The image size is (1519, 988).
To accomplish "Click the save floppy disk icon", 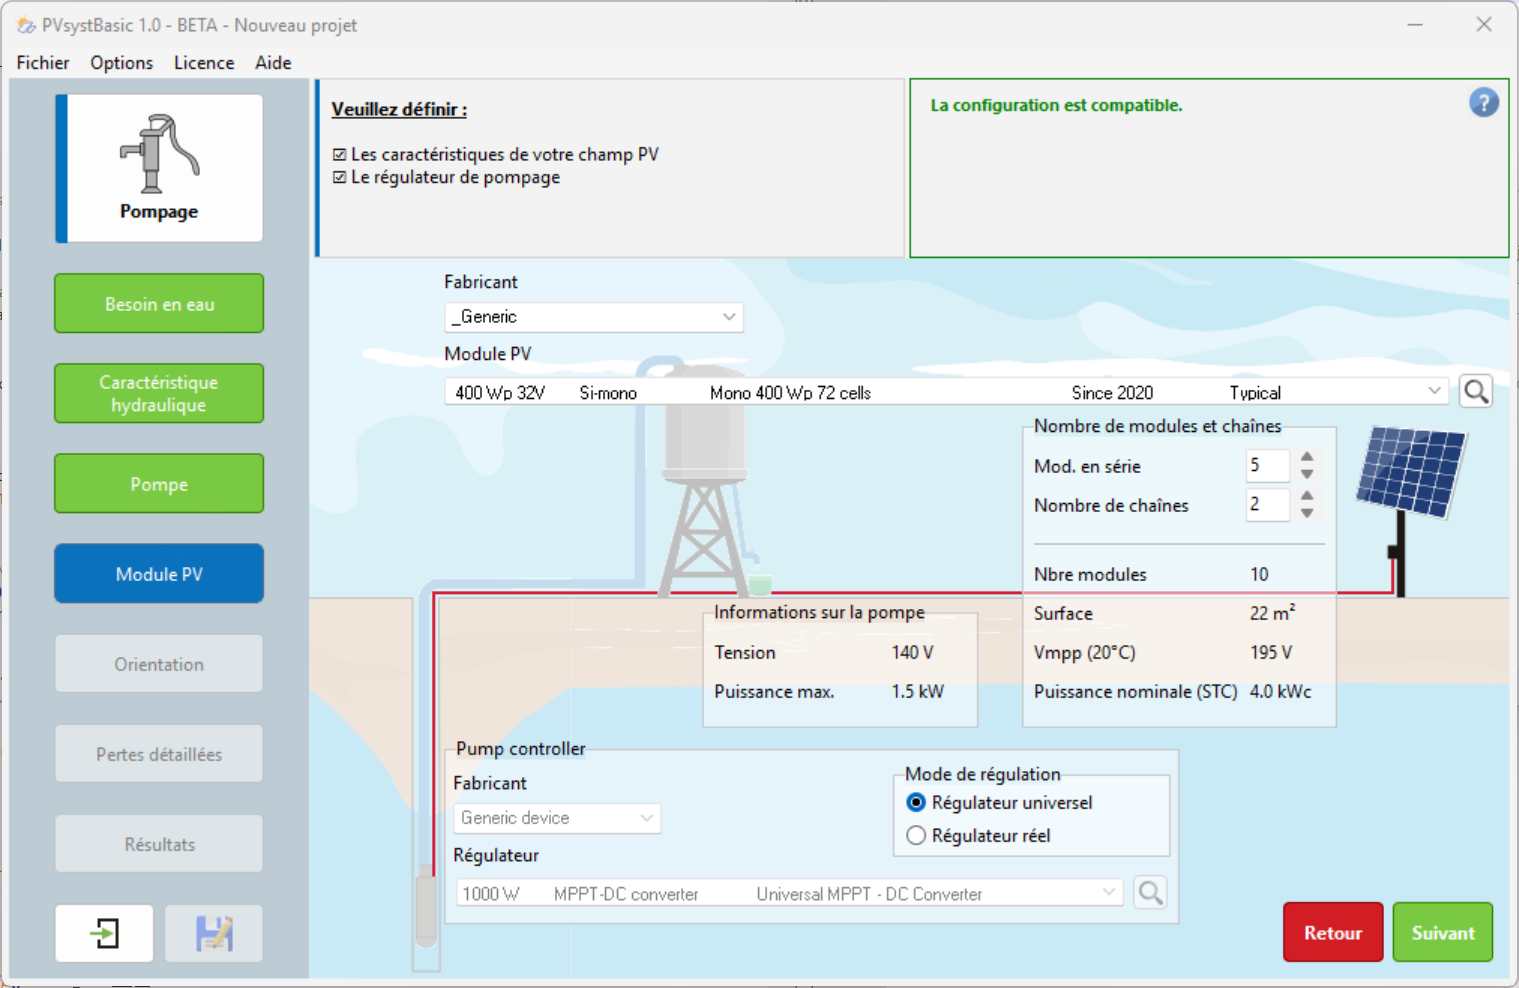I will pyautogui.click(x=214, y=933).
